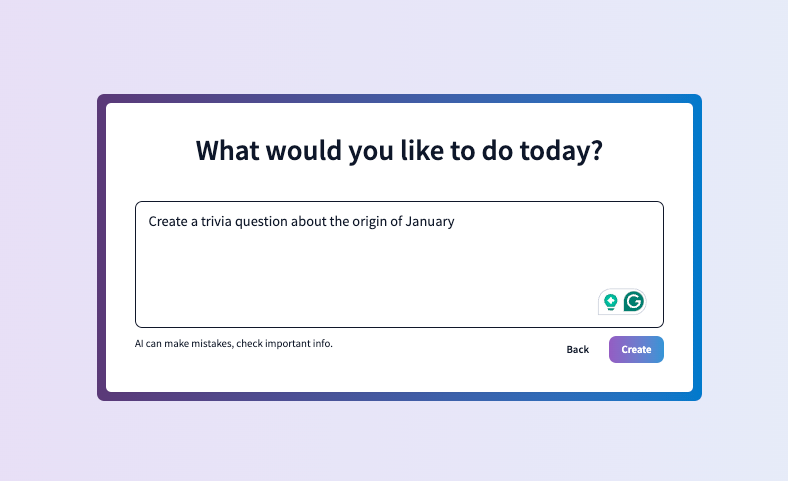Click the word trivia in the prompt

[216, 221]
